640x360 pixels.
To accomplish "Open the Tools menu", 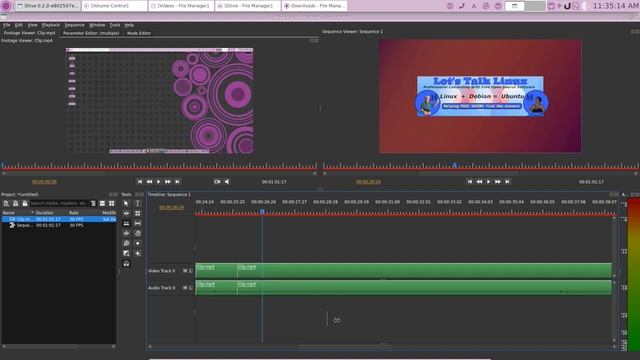I will (115, 25).
